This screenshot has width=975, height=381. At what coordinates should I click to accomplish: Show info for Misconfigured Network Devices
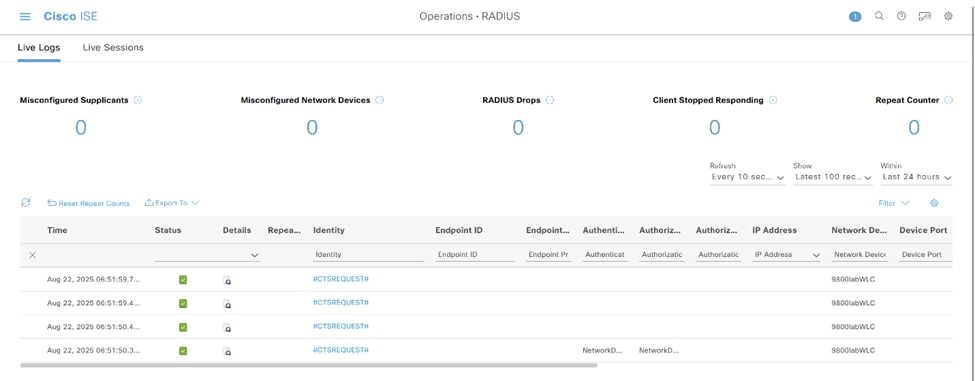click(x=379, y=99)
